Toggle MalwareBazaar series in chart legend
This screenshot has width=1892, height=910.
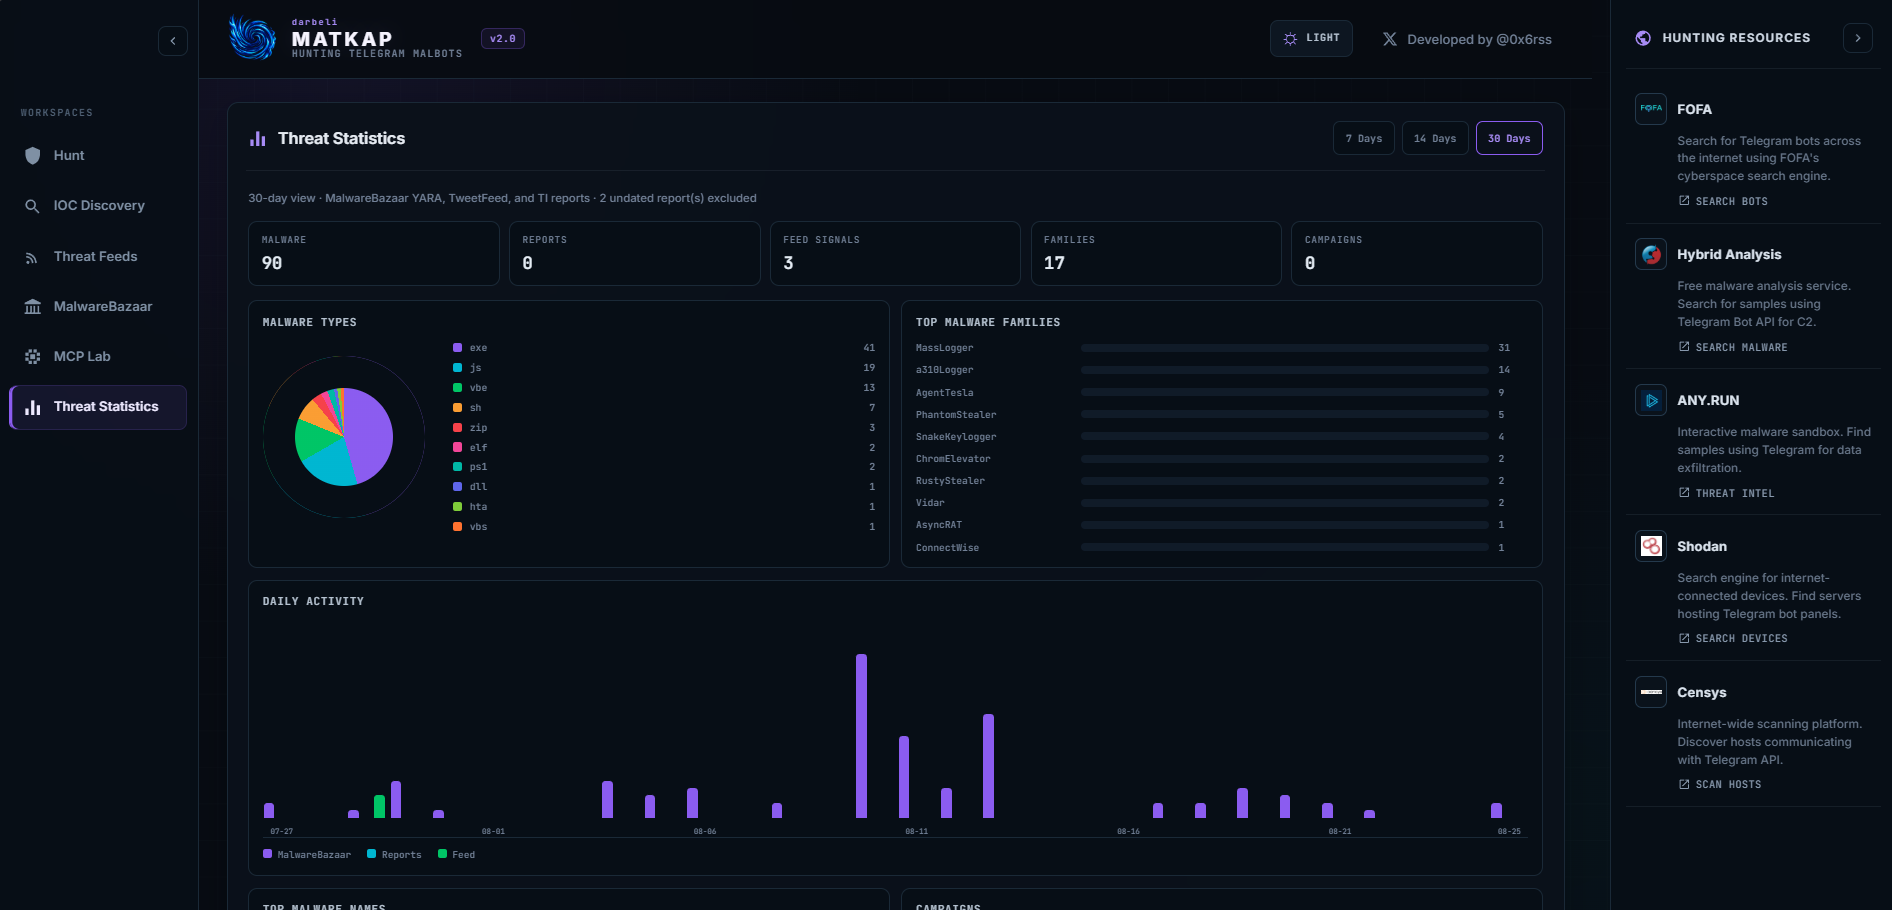tap(307, 854)
